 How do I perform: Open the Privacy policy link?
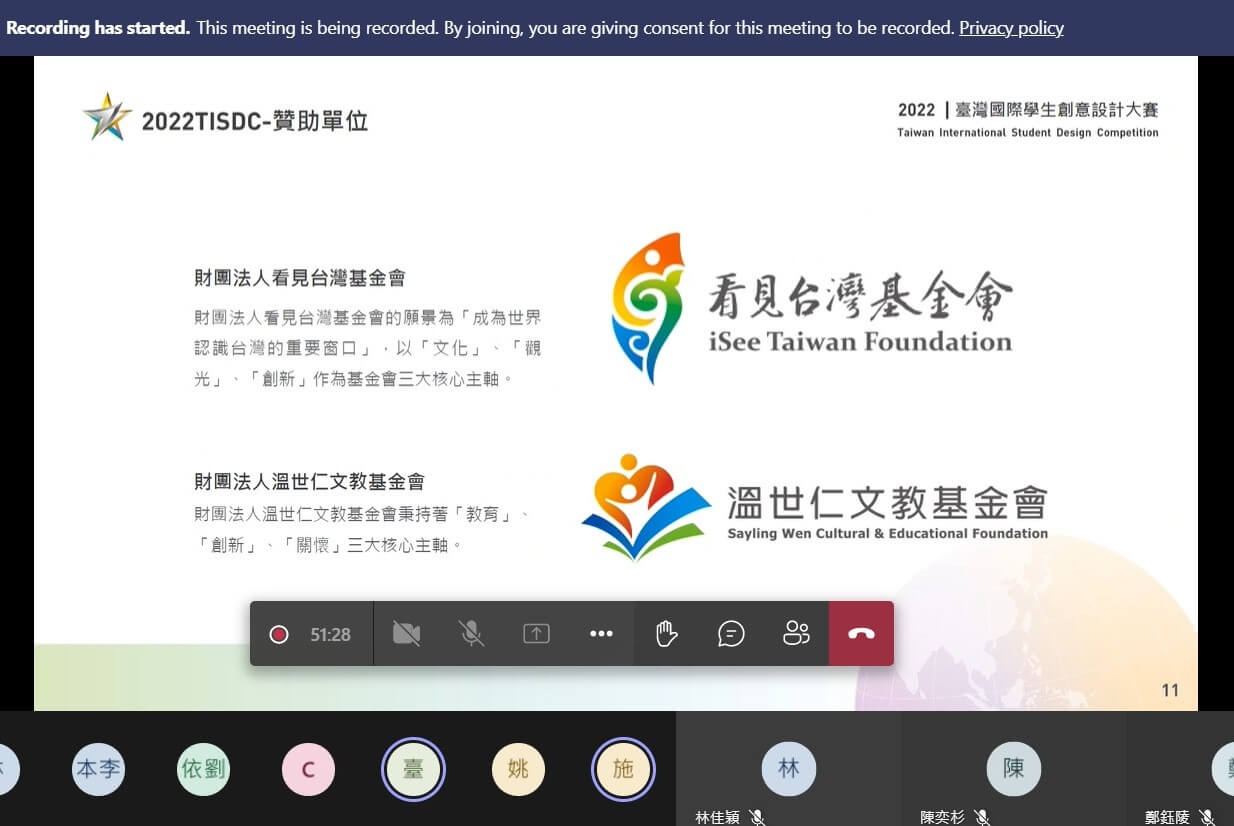pos(1011,28)
